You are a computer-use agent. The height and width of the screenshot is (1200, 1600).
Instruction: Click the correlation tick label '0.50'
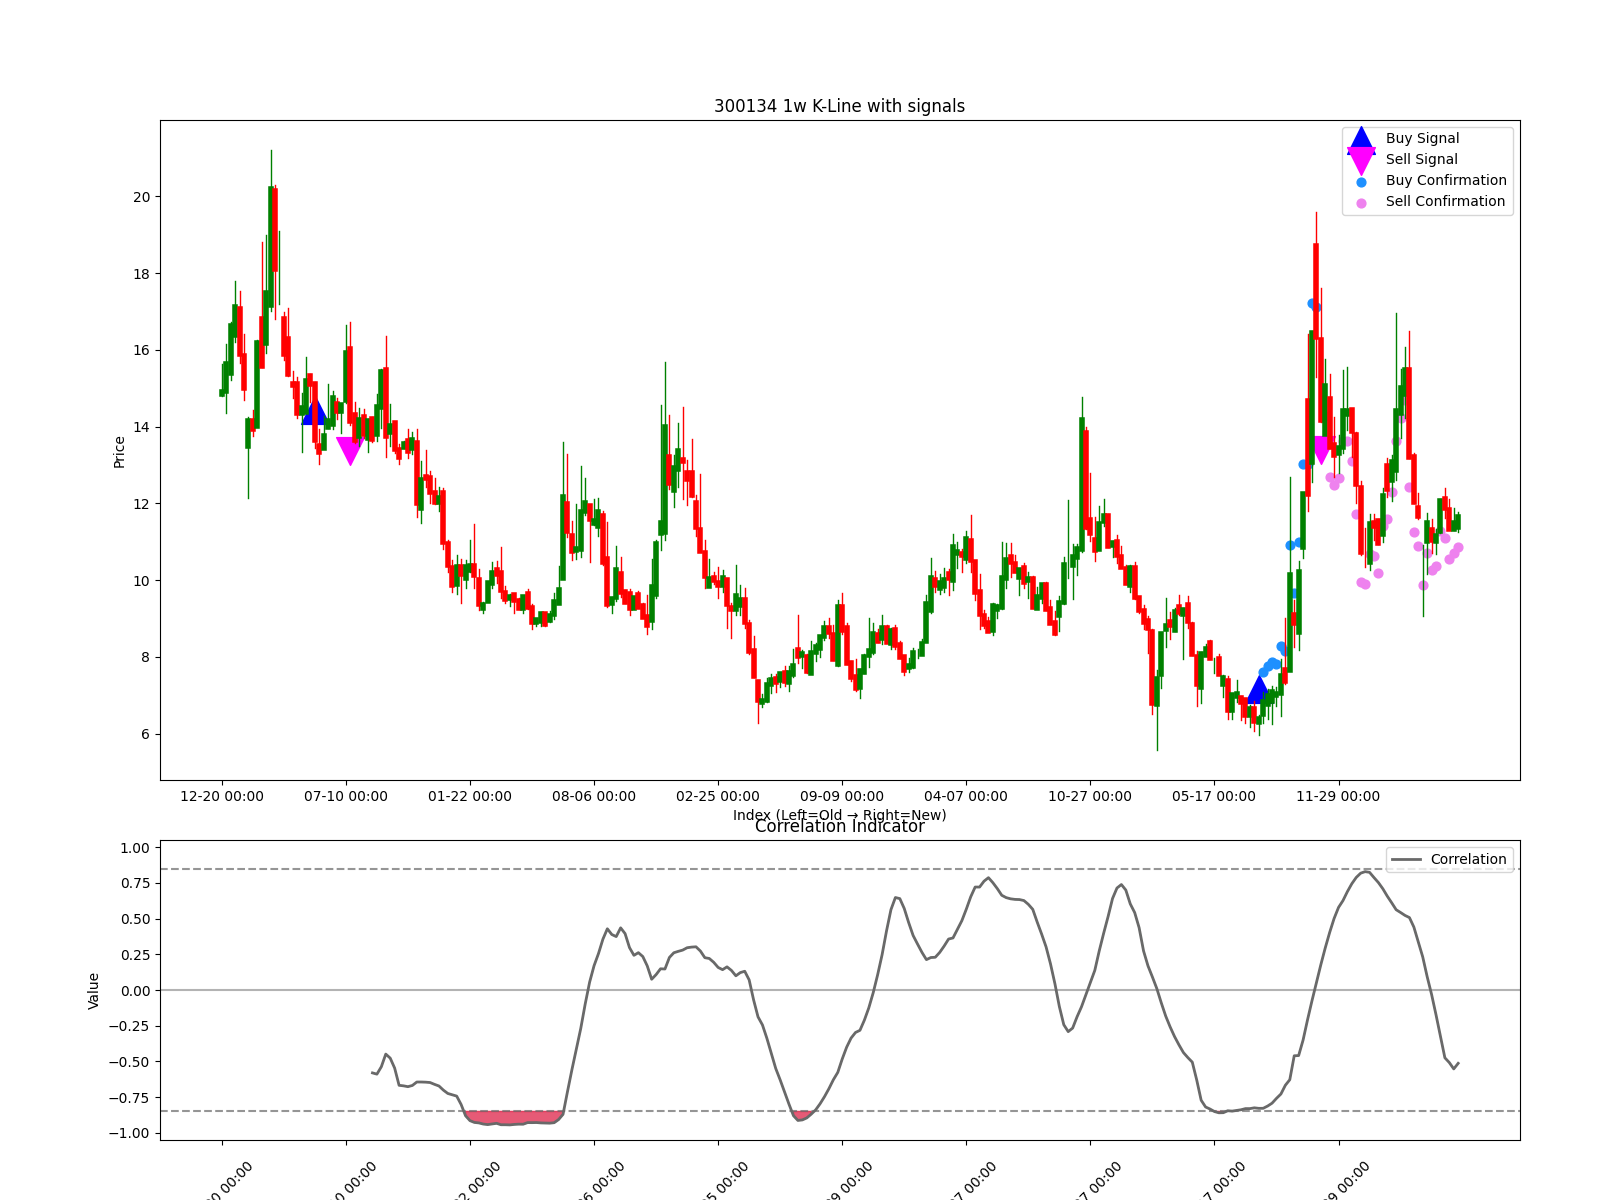tap(135, 919)
